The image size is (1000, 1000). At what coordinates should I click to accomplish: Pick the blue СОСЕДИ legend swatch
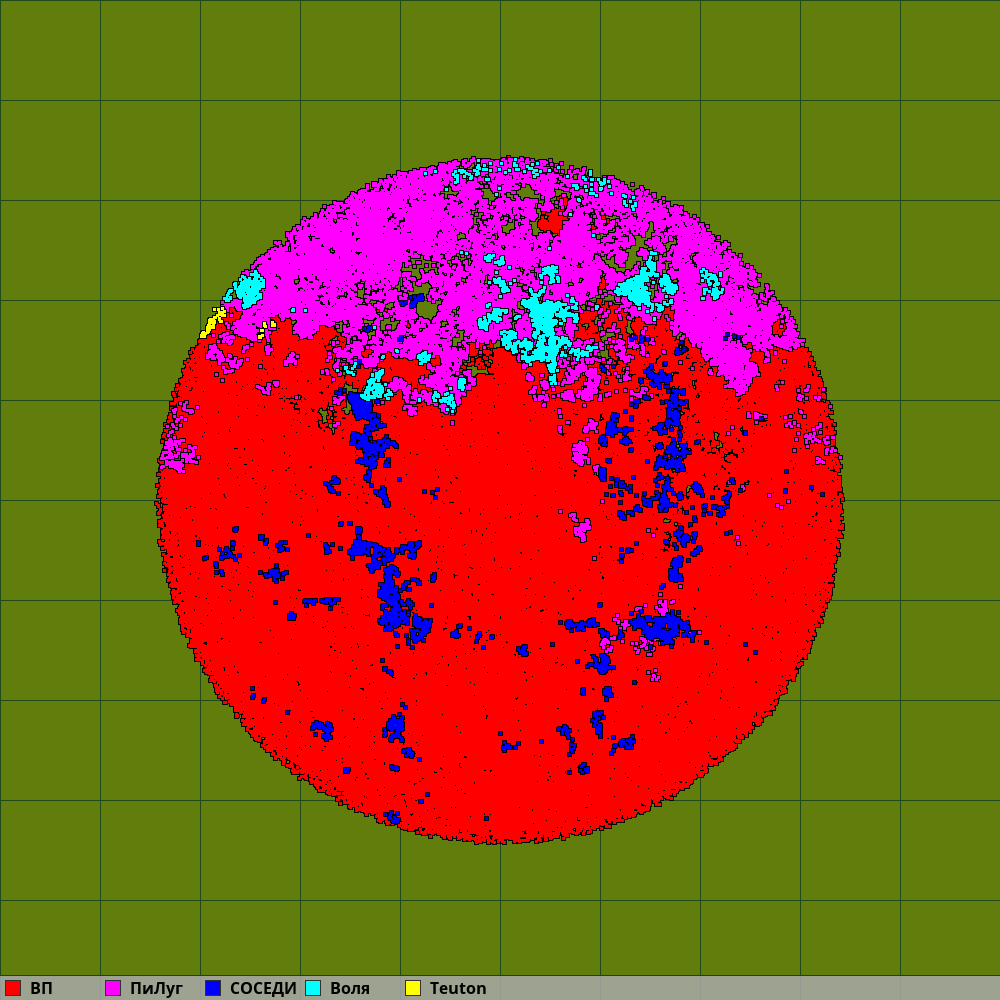click(x=213, y=988)
